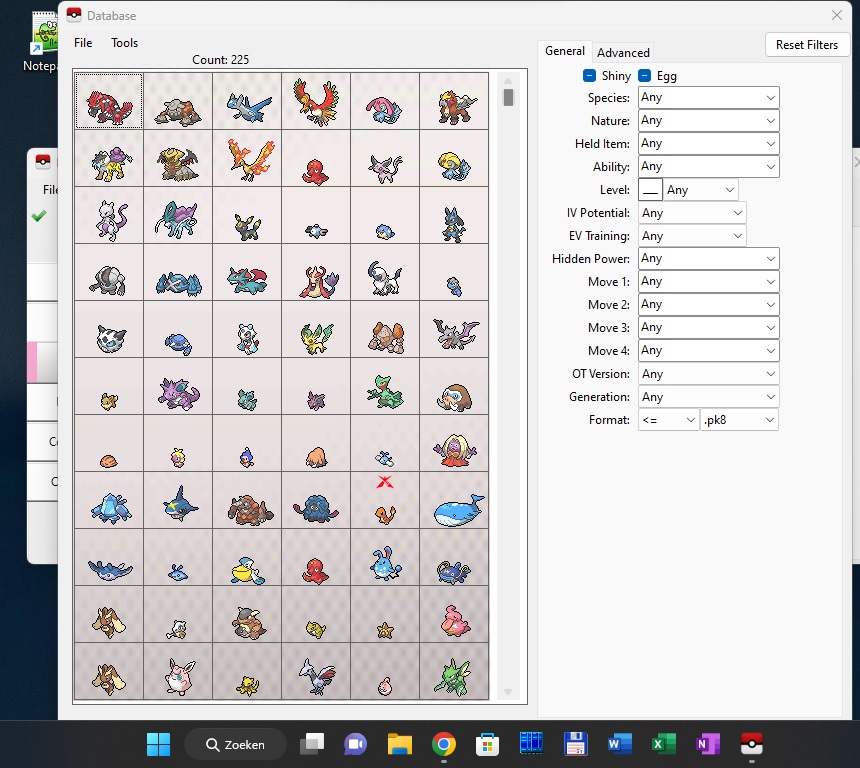860x768 pixels.
Task: Open File Explorer from the taskbar
Action: pyautogui.click(x=400, y=744)
